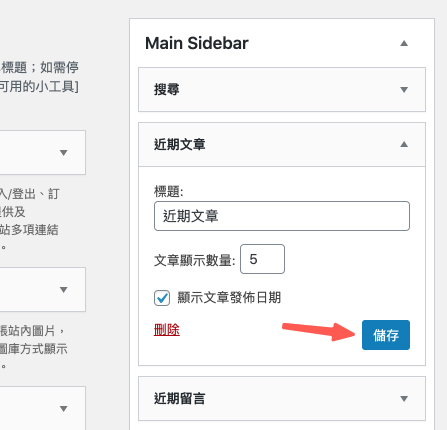
Task: Click the 搜尋 widget title bar
Action: 282,90
